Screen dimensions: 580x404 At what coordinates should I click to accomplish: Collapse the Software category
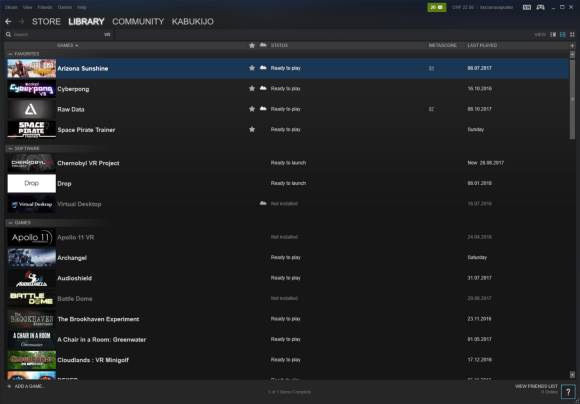10,148
